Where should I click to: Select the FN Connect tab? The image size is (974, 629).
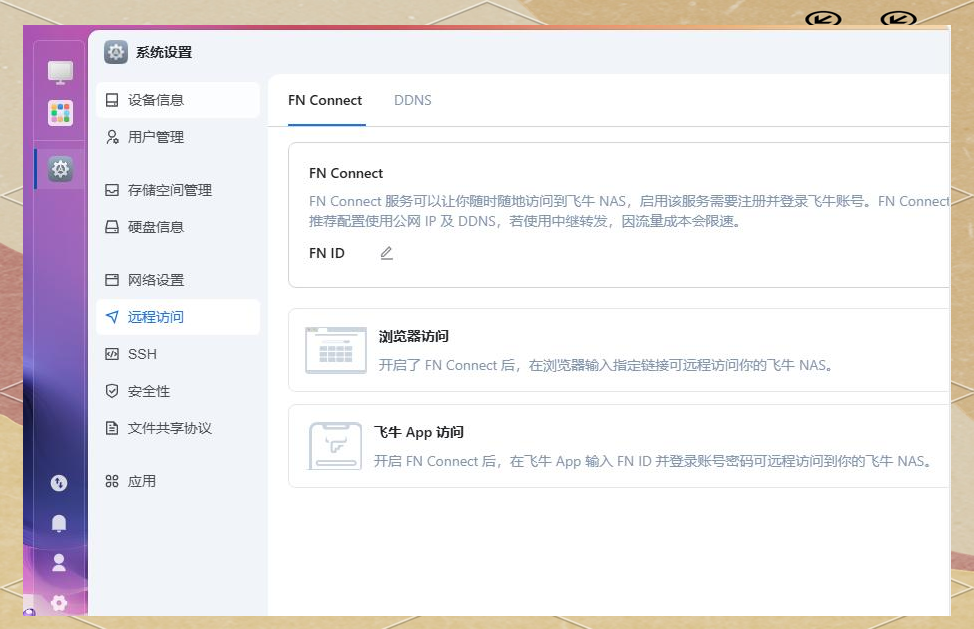pyautogui.click(x=325, y=100)
